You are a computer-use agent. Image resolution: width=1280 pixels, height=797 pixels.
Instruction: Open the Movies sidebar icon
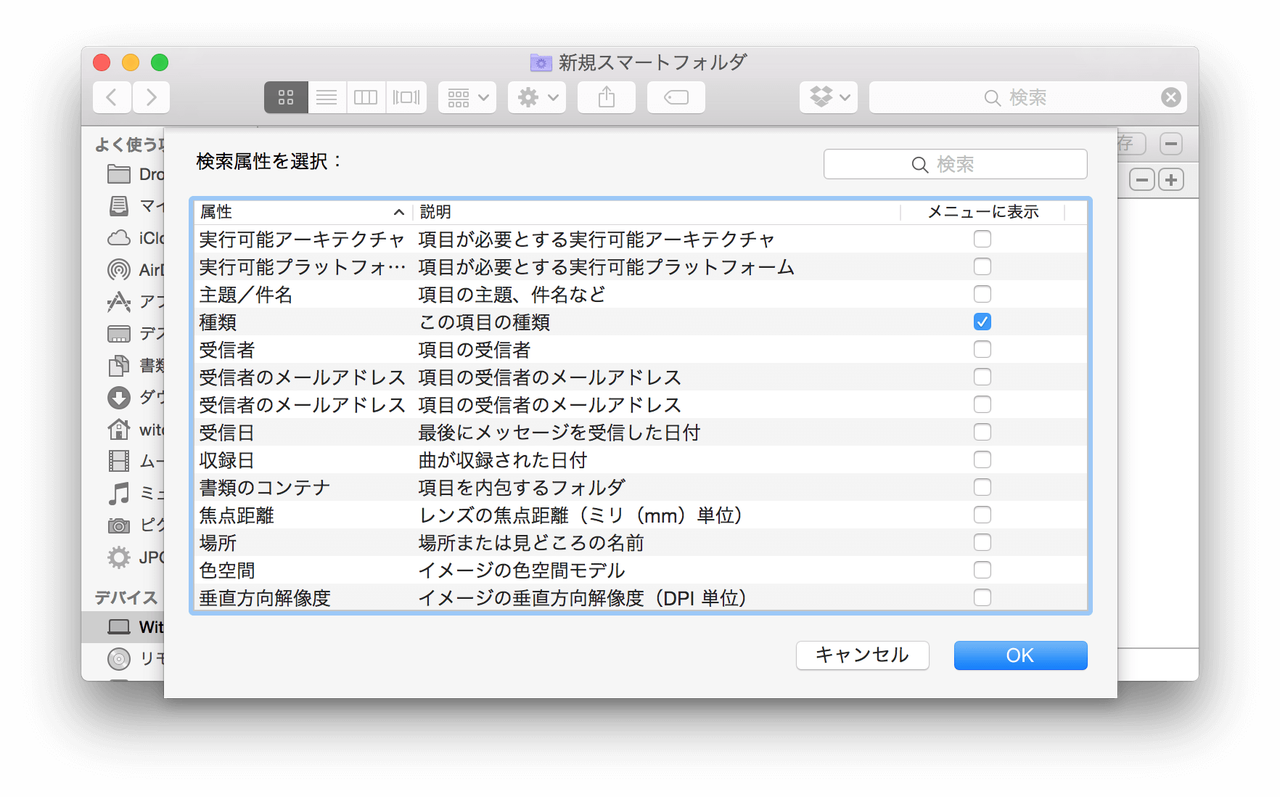119,461
